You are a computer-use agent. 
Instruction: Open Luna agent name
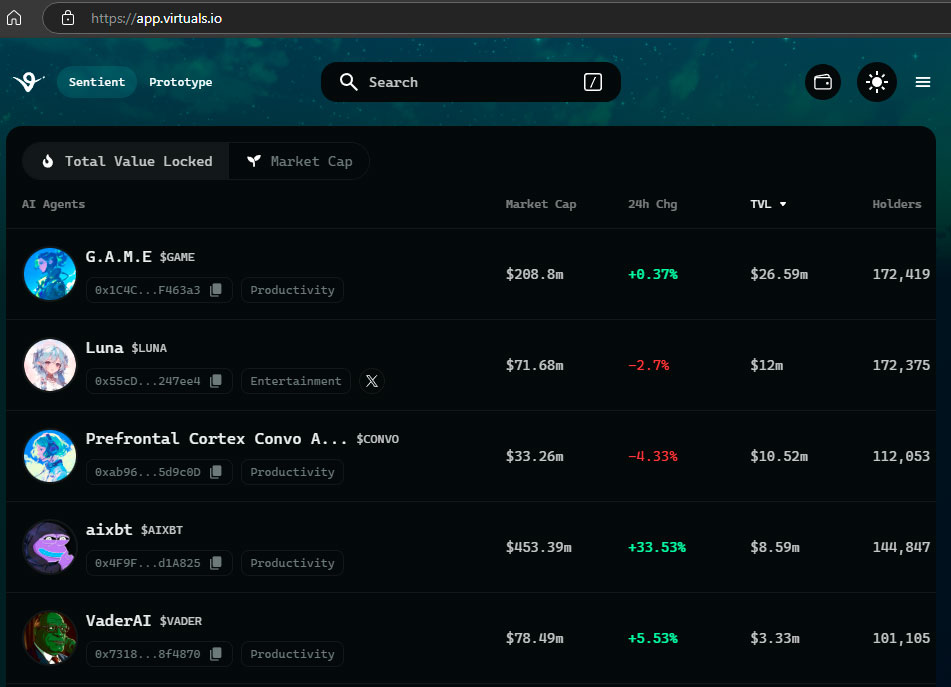tap(104, 347)
